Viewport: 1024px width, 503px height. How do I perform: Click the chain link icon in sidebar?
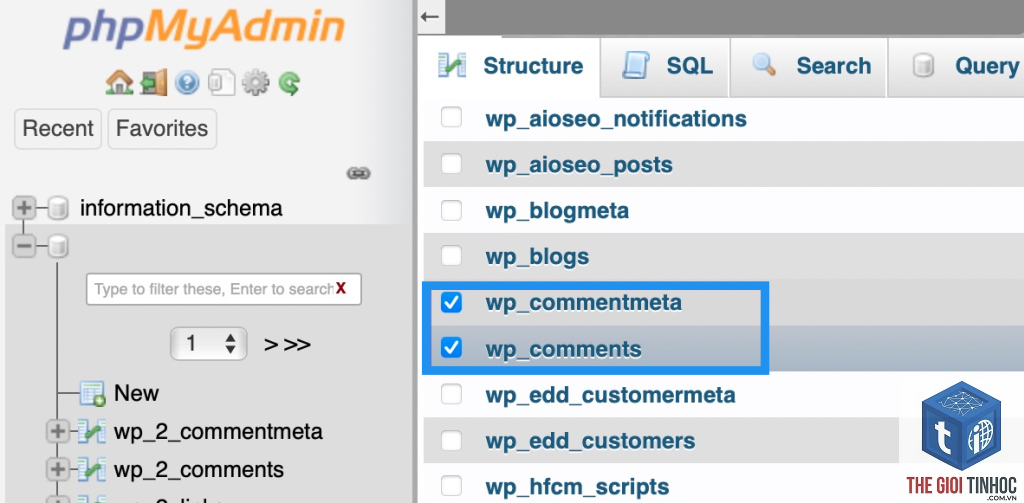tap(359, 173)
